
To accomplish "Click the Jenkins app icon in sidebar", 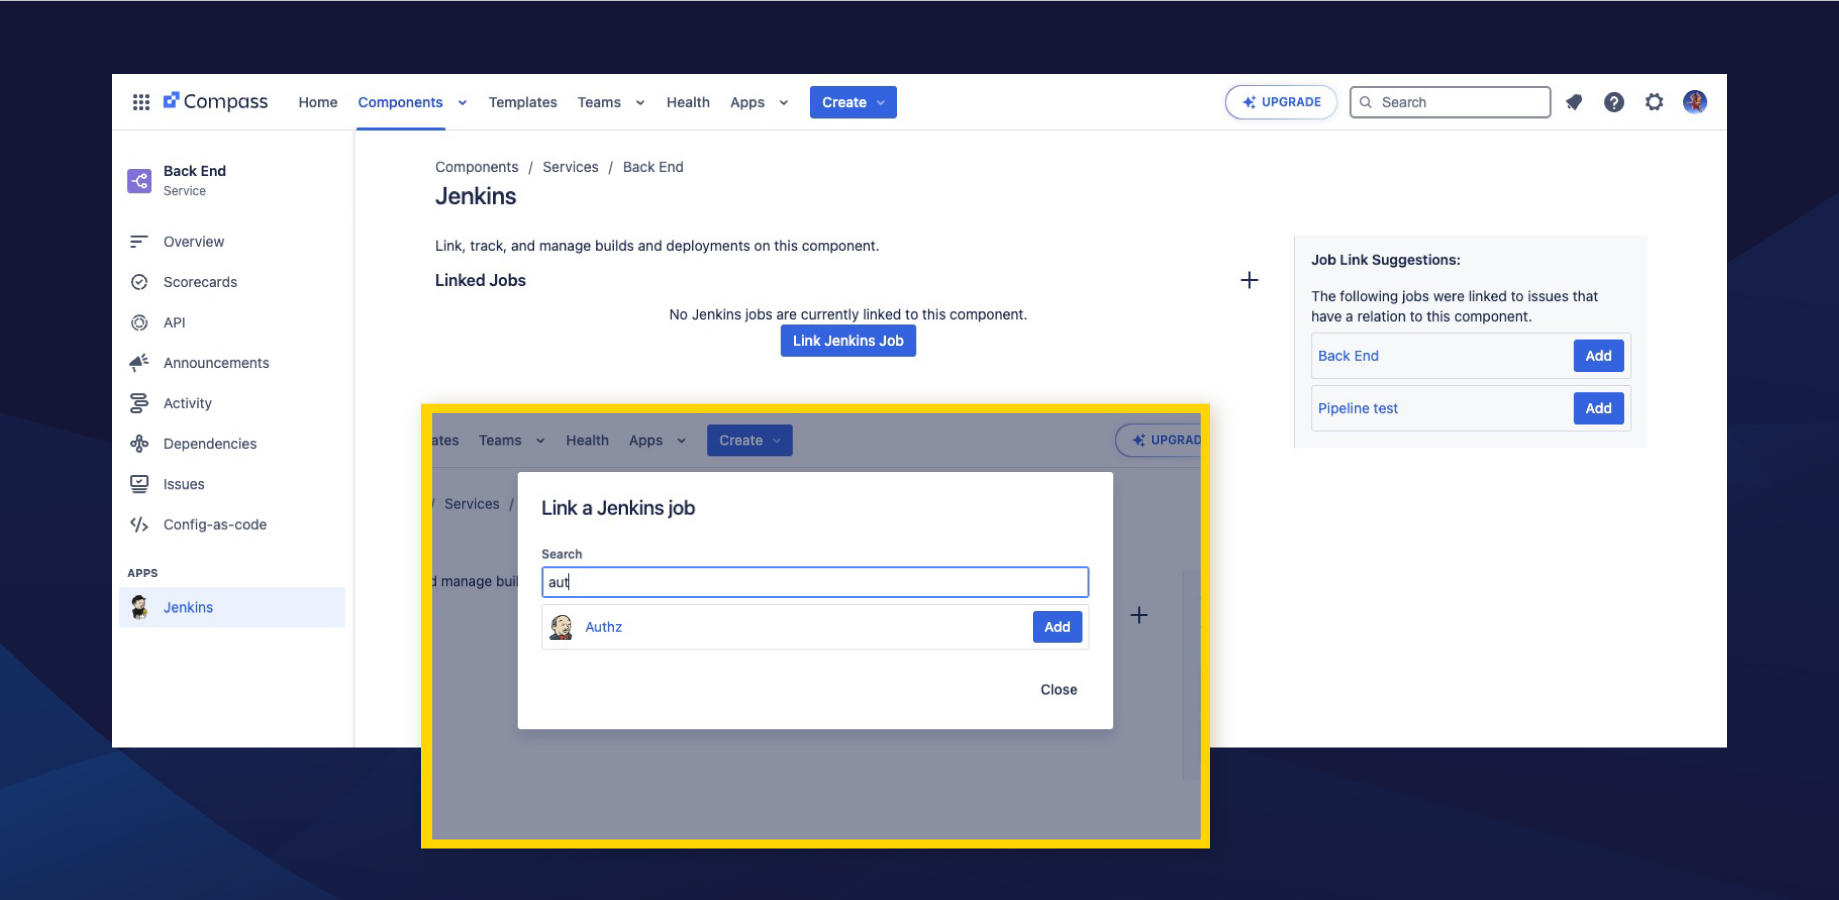I will 139,607.
